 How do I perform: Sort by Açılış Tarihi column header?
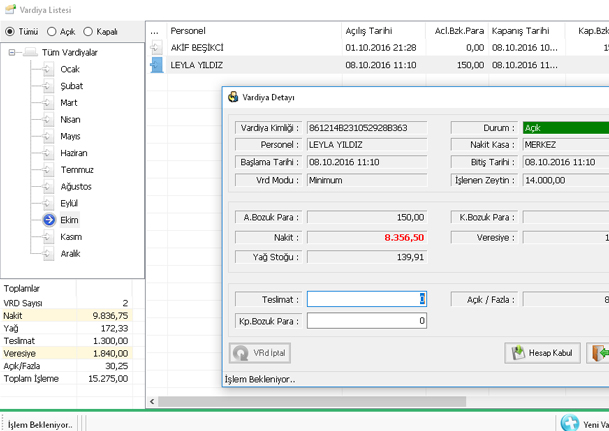click(383, 31)
